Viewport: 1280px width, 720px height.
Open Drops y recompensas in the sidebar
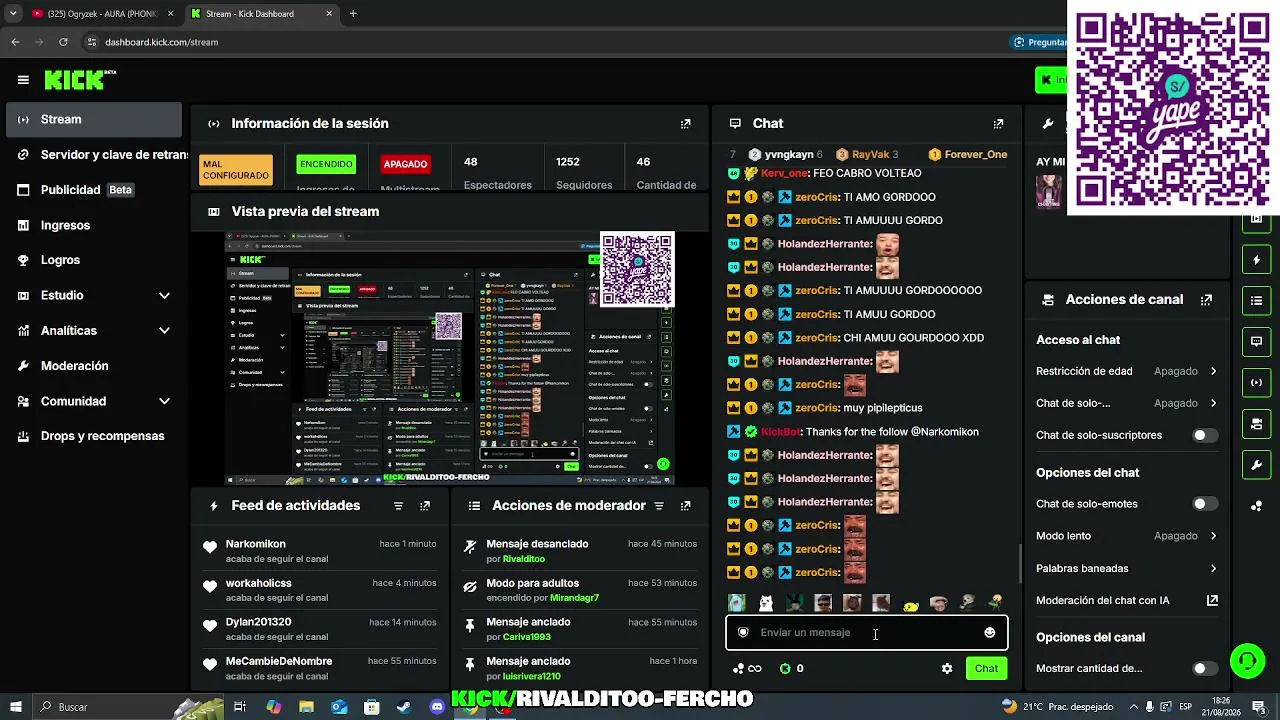(95, 436)
